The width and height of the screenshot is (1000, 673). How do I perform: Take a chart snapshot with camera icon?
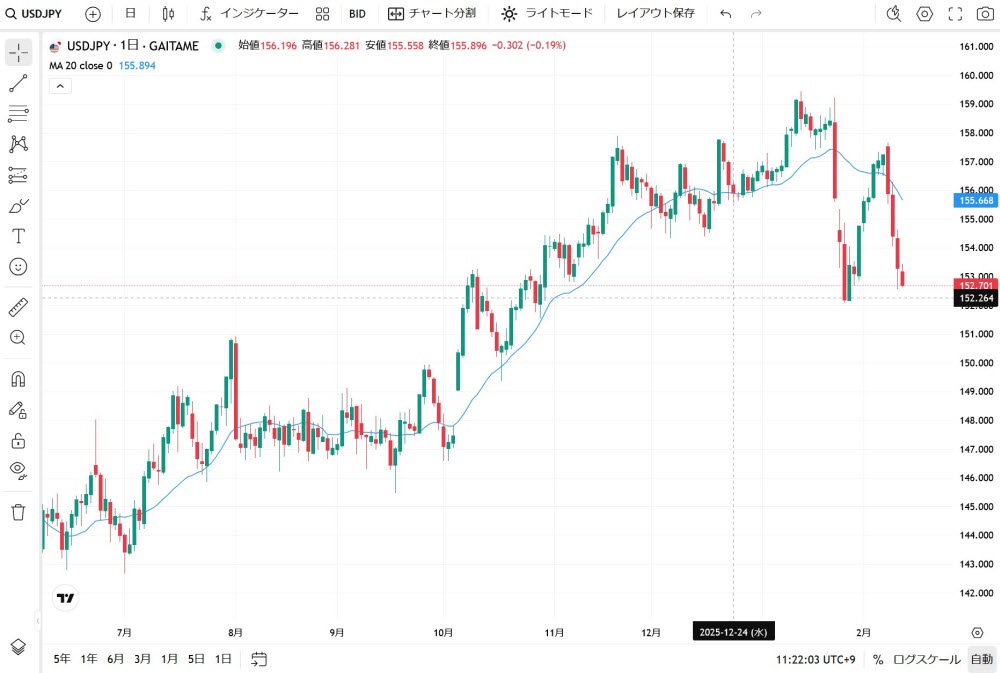[x=984, y=14]
